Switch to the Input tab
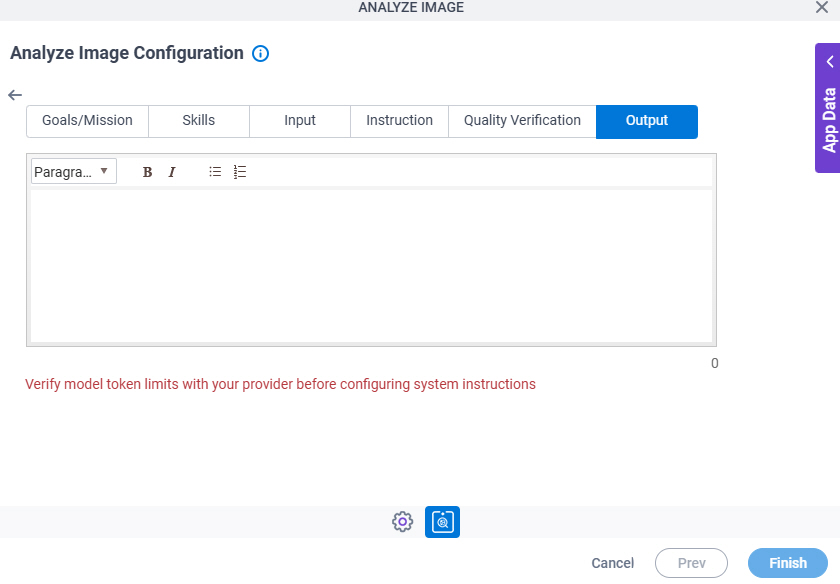This screenshot has width=840, height=584. coord(300,121)
